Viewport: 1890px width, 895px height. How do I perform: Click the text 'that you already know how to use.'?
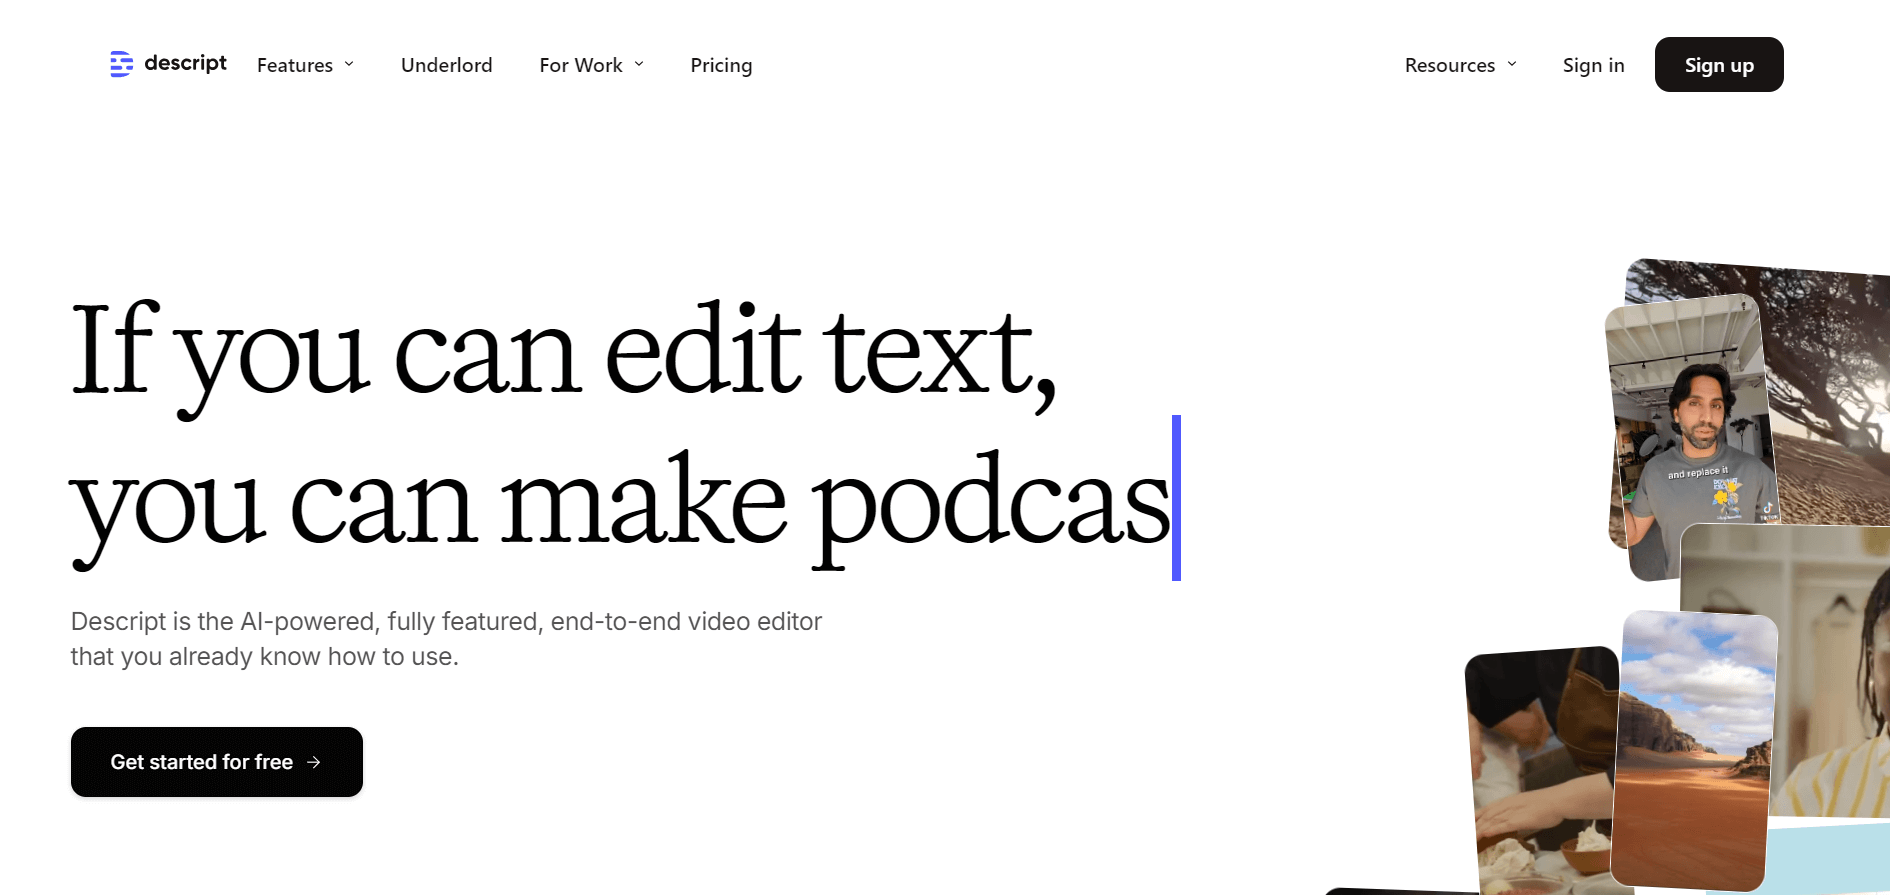point(264,656)
